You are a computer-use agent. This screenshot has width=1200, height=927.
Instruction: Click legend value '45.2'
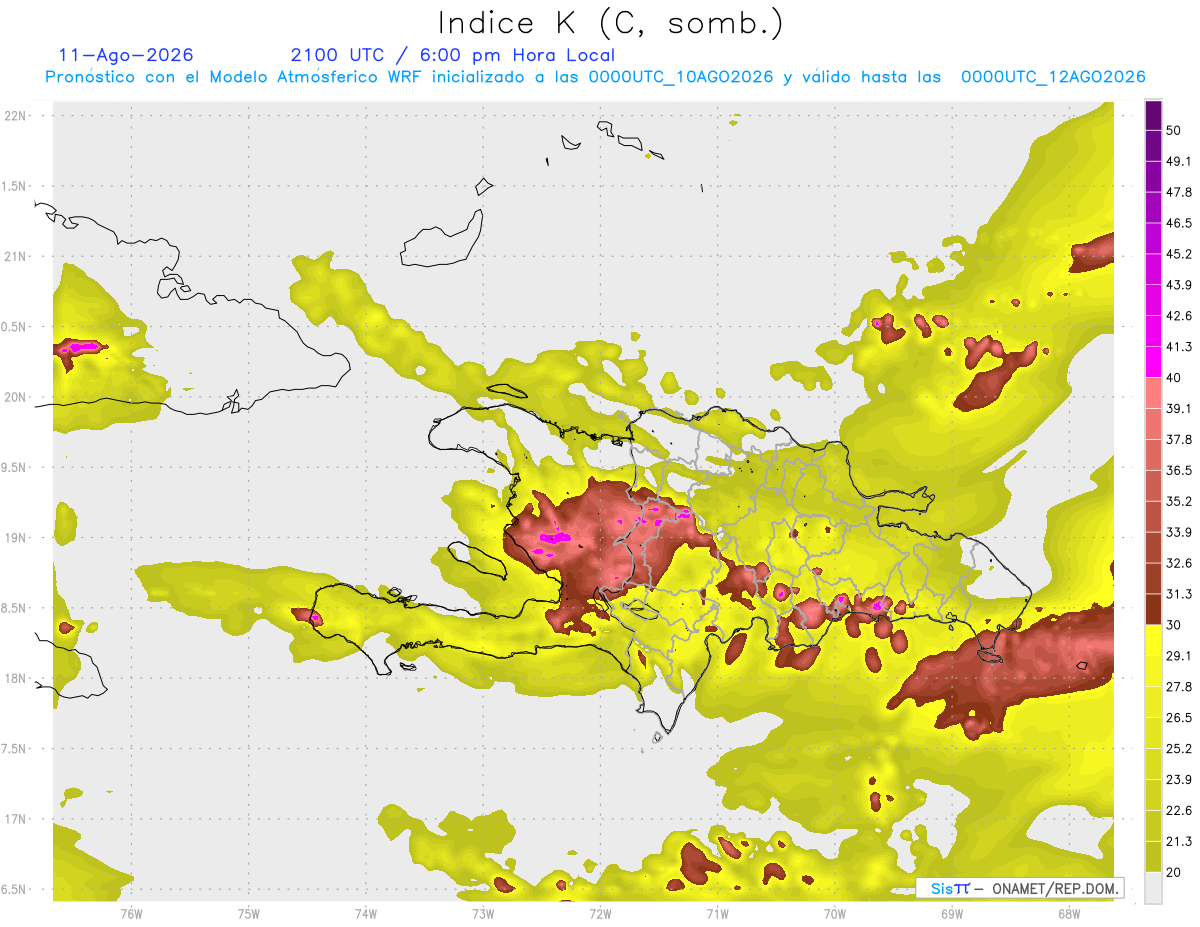click(x=1179, y=254)
